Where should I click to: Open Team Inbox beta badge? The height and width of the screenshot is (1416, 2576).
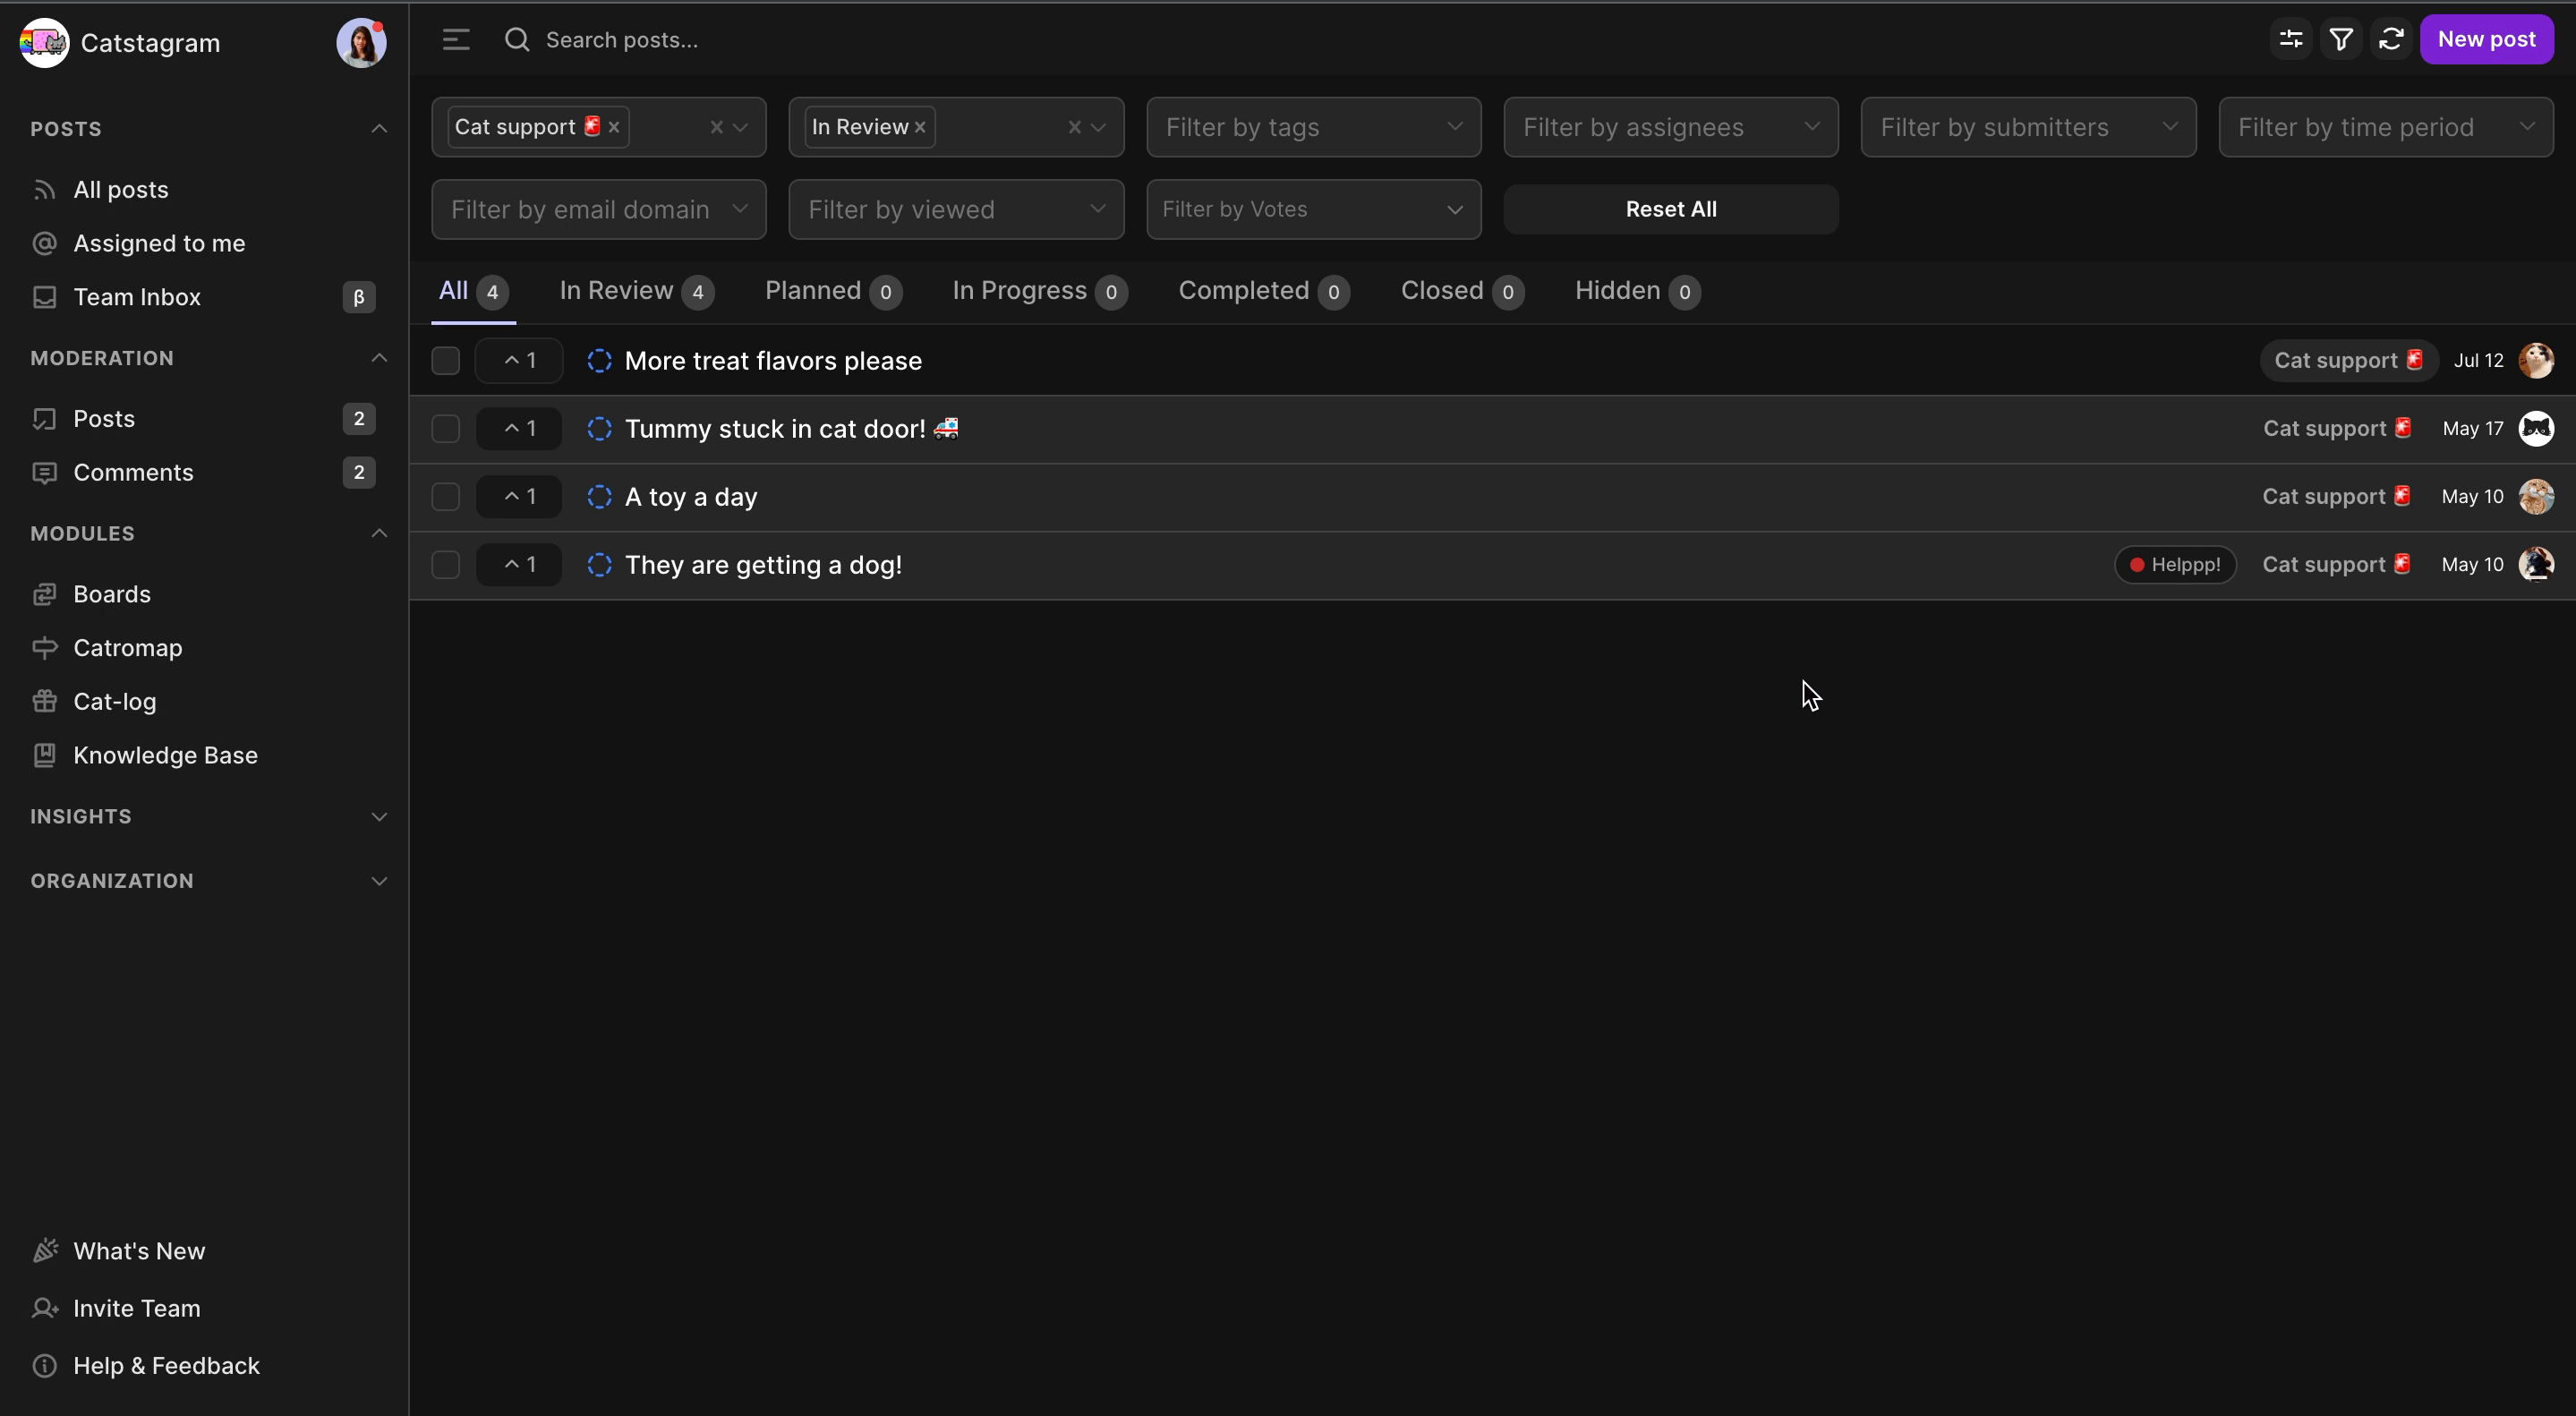359,297
